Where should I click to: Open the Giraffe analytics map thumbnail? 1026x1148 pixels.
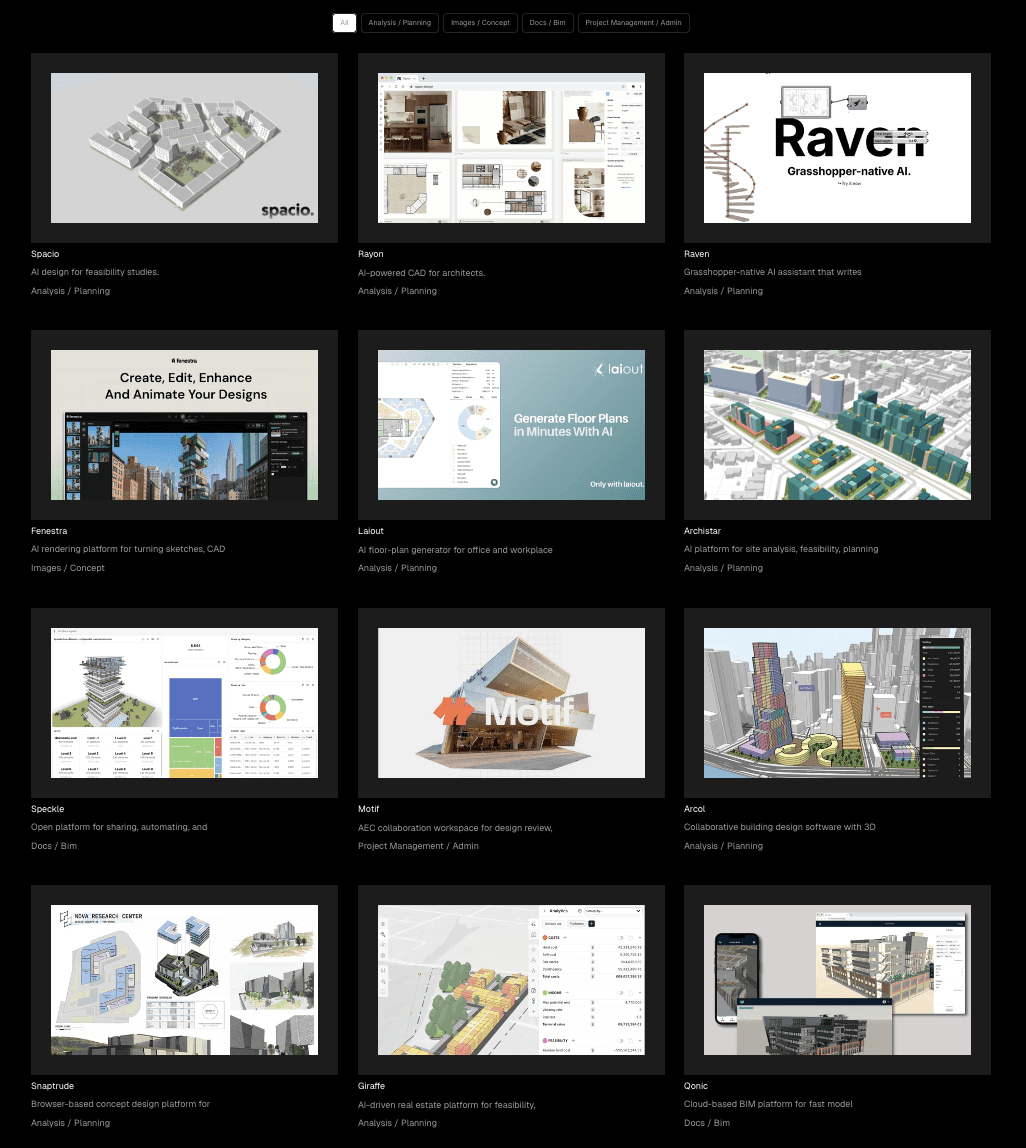click(x=511, y=980)
